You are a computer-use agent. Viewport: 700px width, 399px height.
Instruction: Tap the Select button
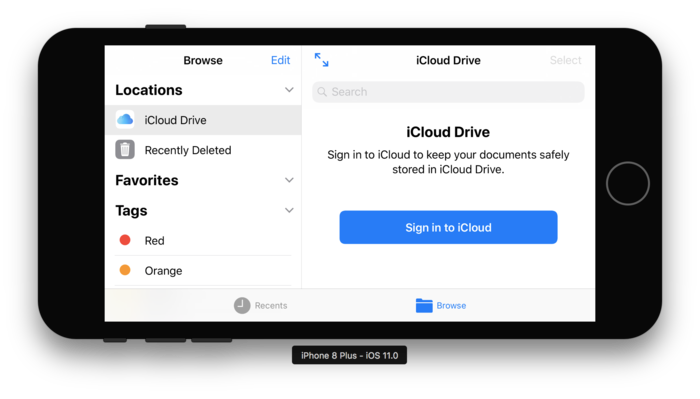[565, 60]
